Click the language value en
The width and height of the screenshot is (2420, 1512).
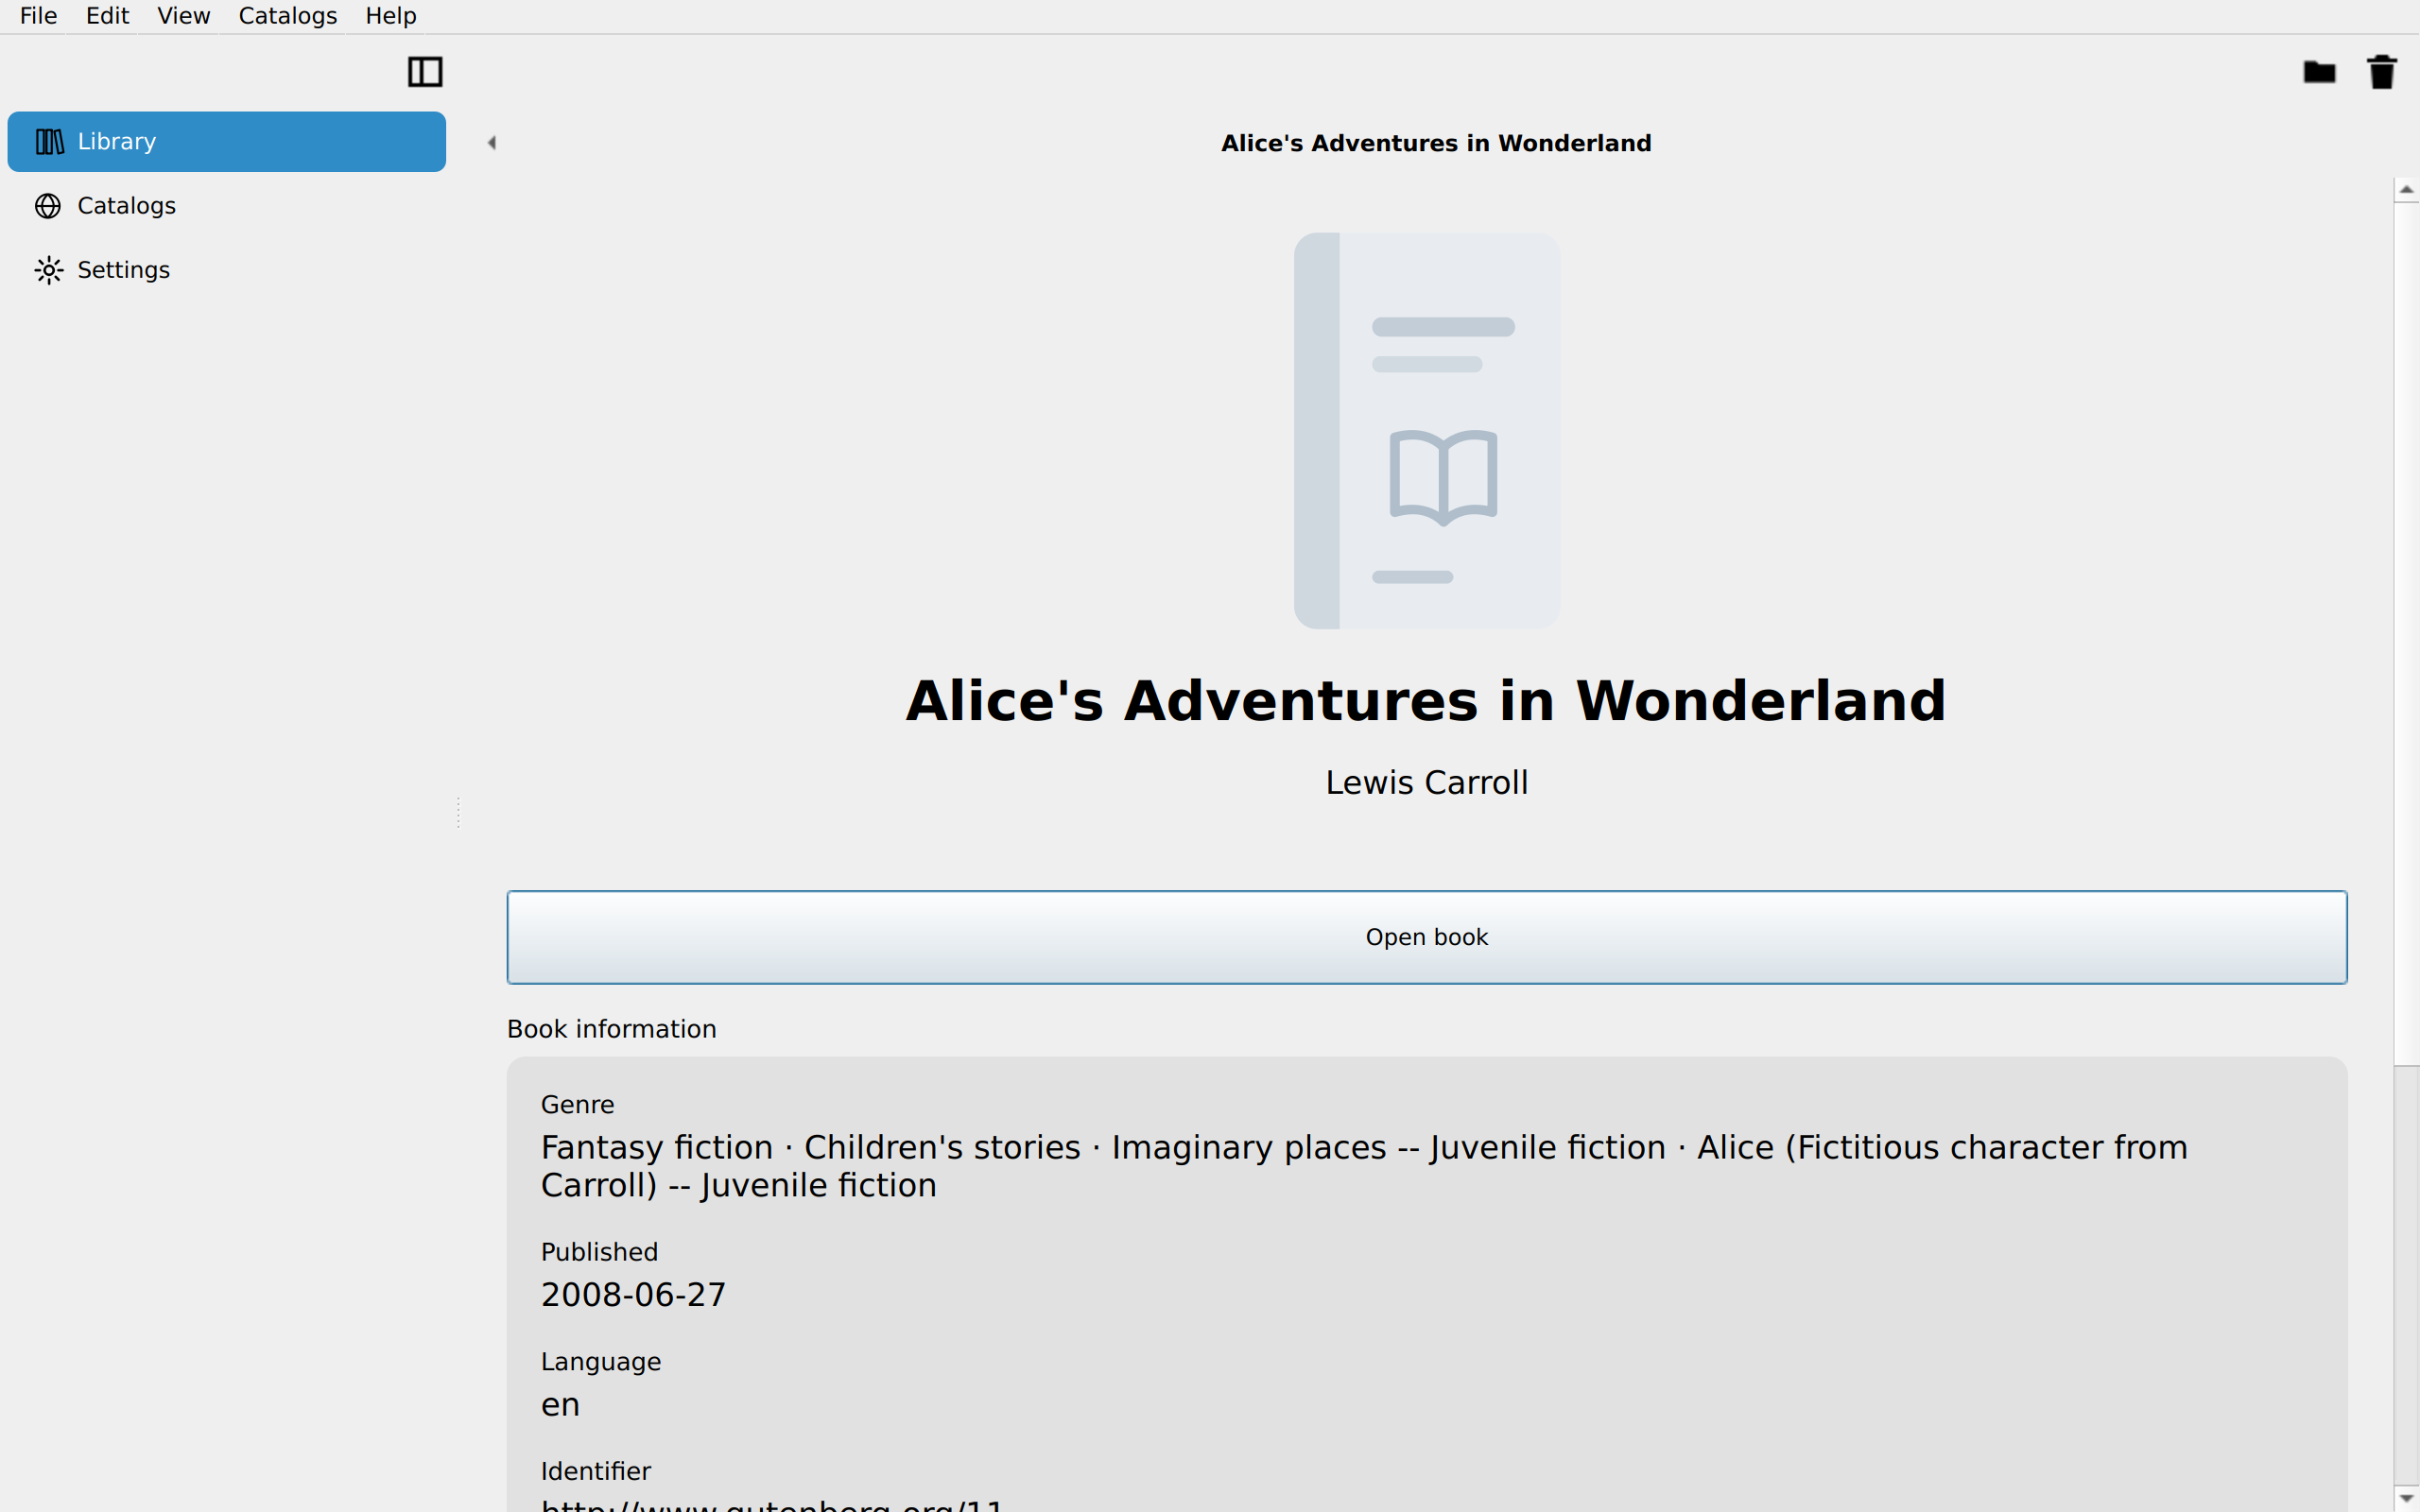(560, 1405)
